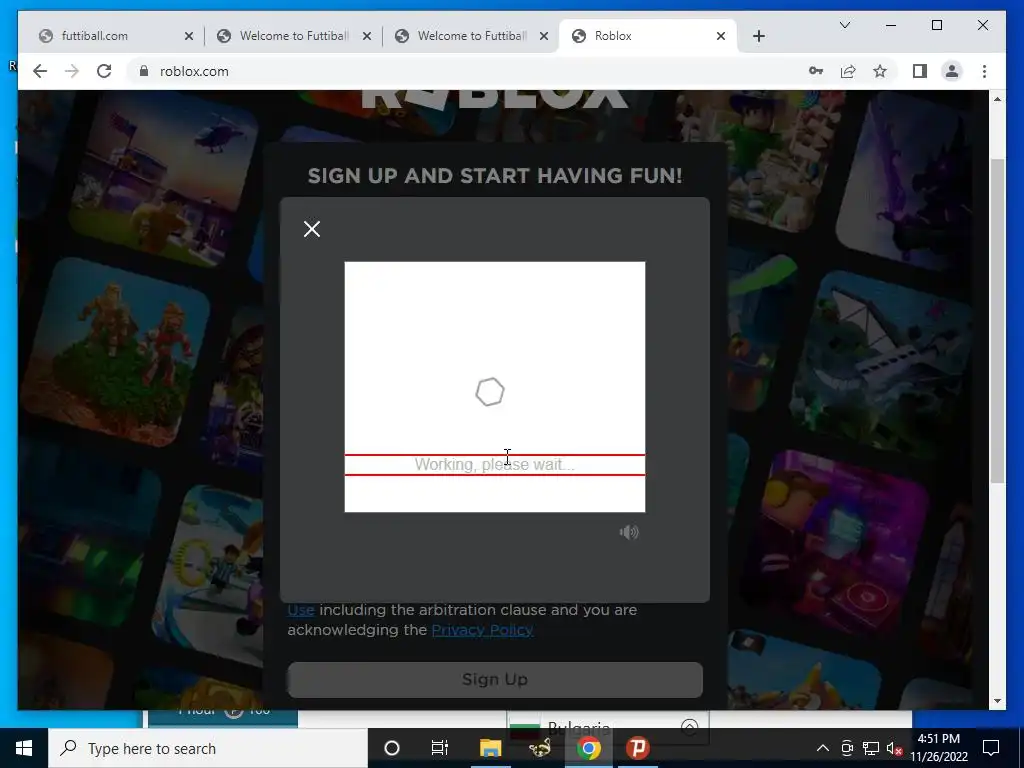Open Chrome's three-dot menu
Image resolution: width=1024 pixels, height=768 pixels.
tap(984, 71)
